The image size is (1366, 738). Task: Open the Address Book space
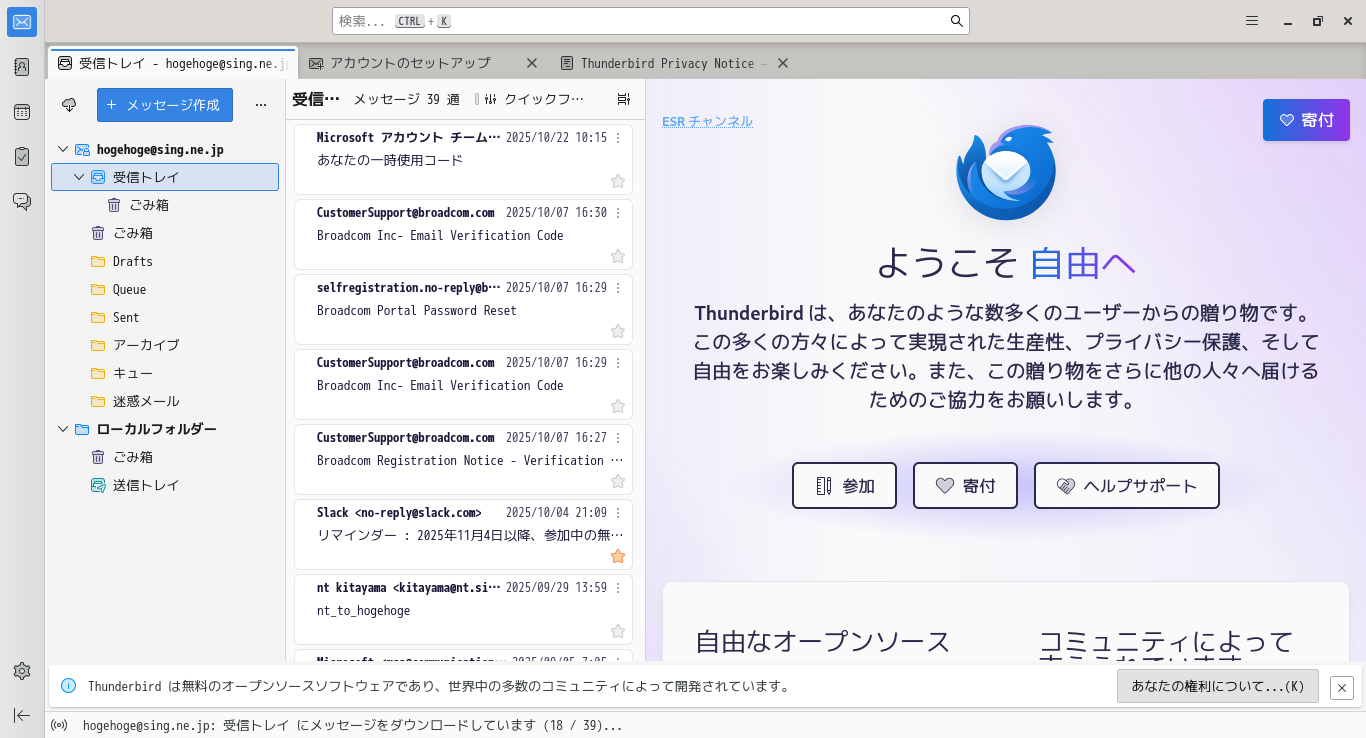click(22, 67)
